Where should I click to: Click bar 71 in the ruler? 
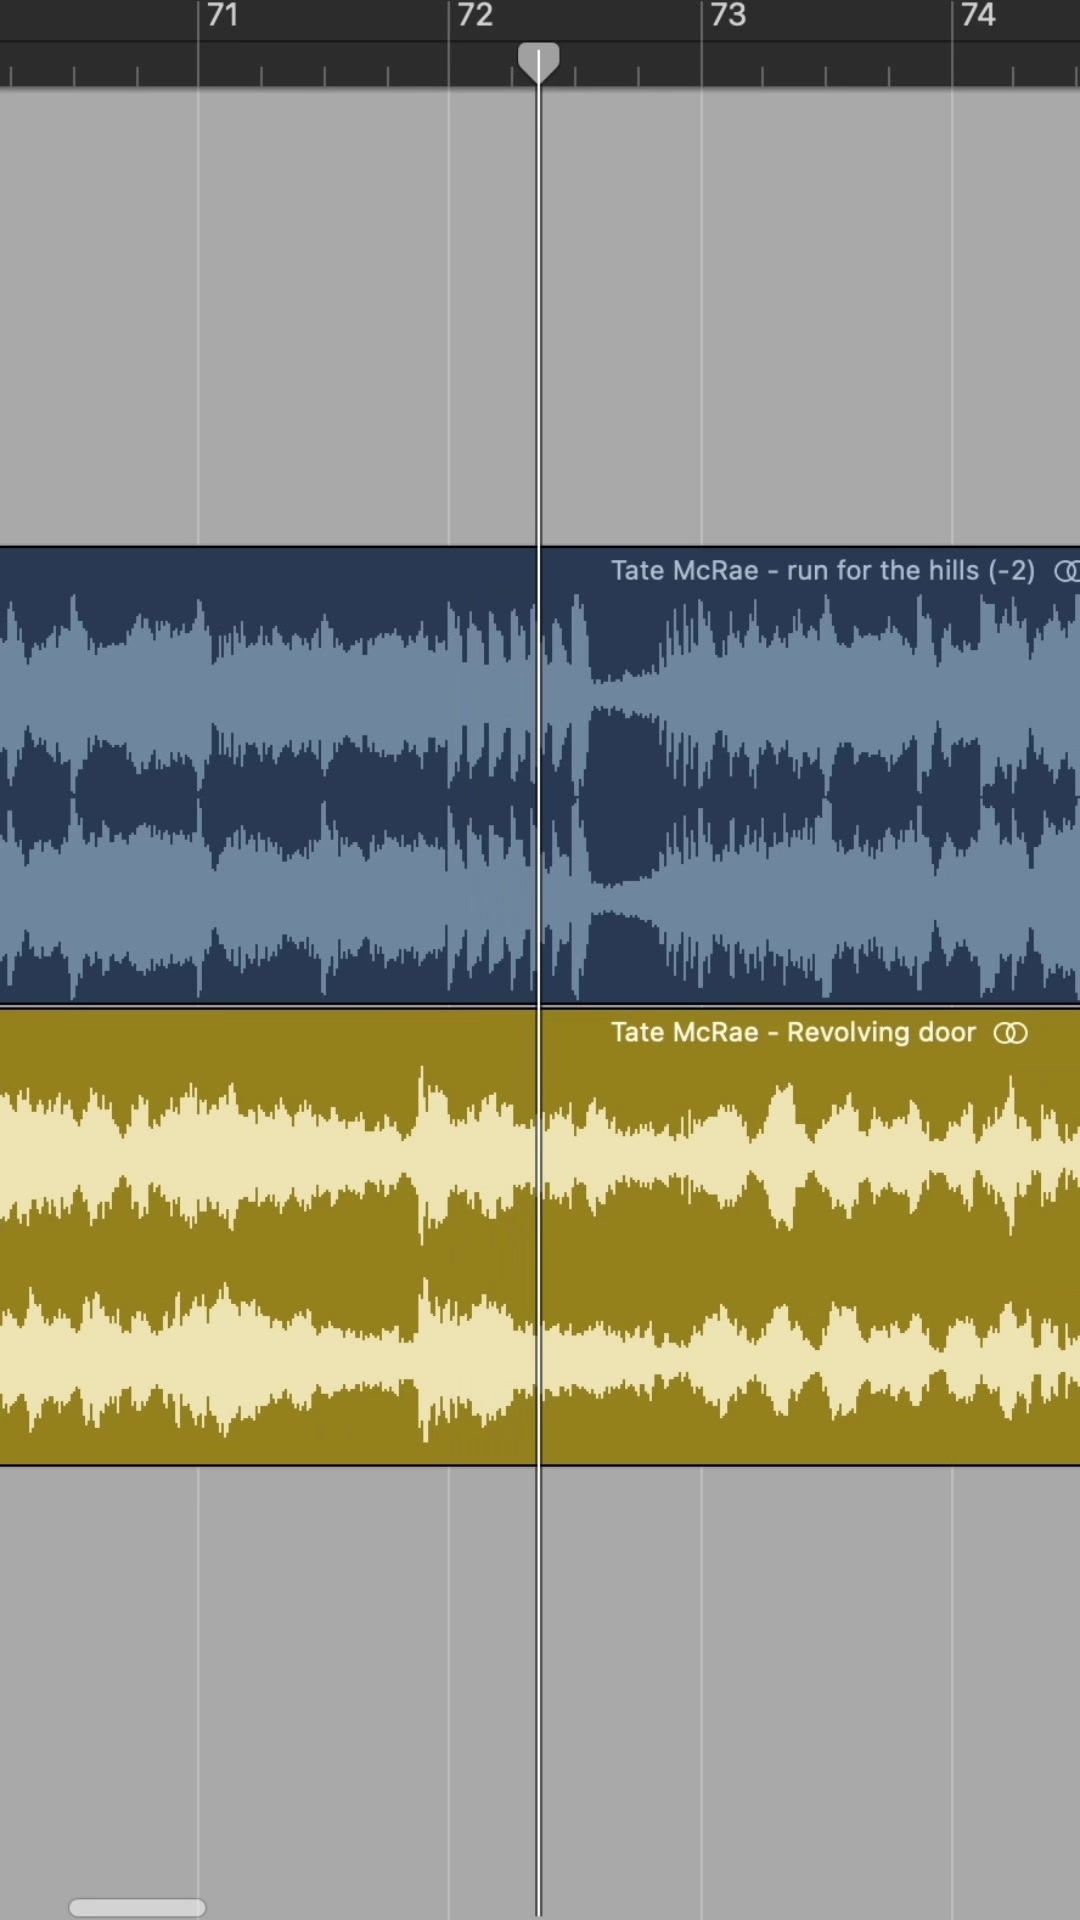tap(223, 15)
